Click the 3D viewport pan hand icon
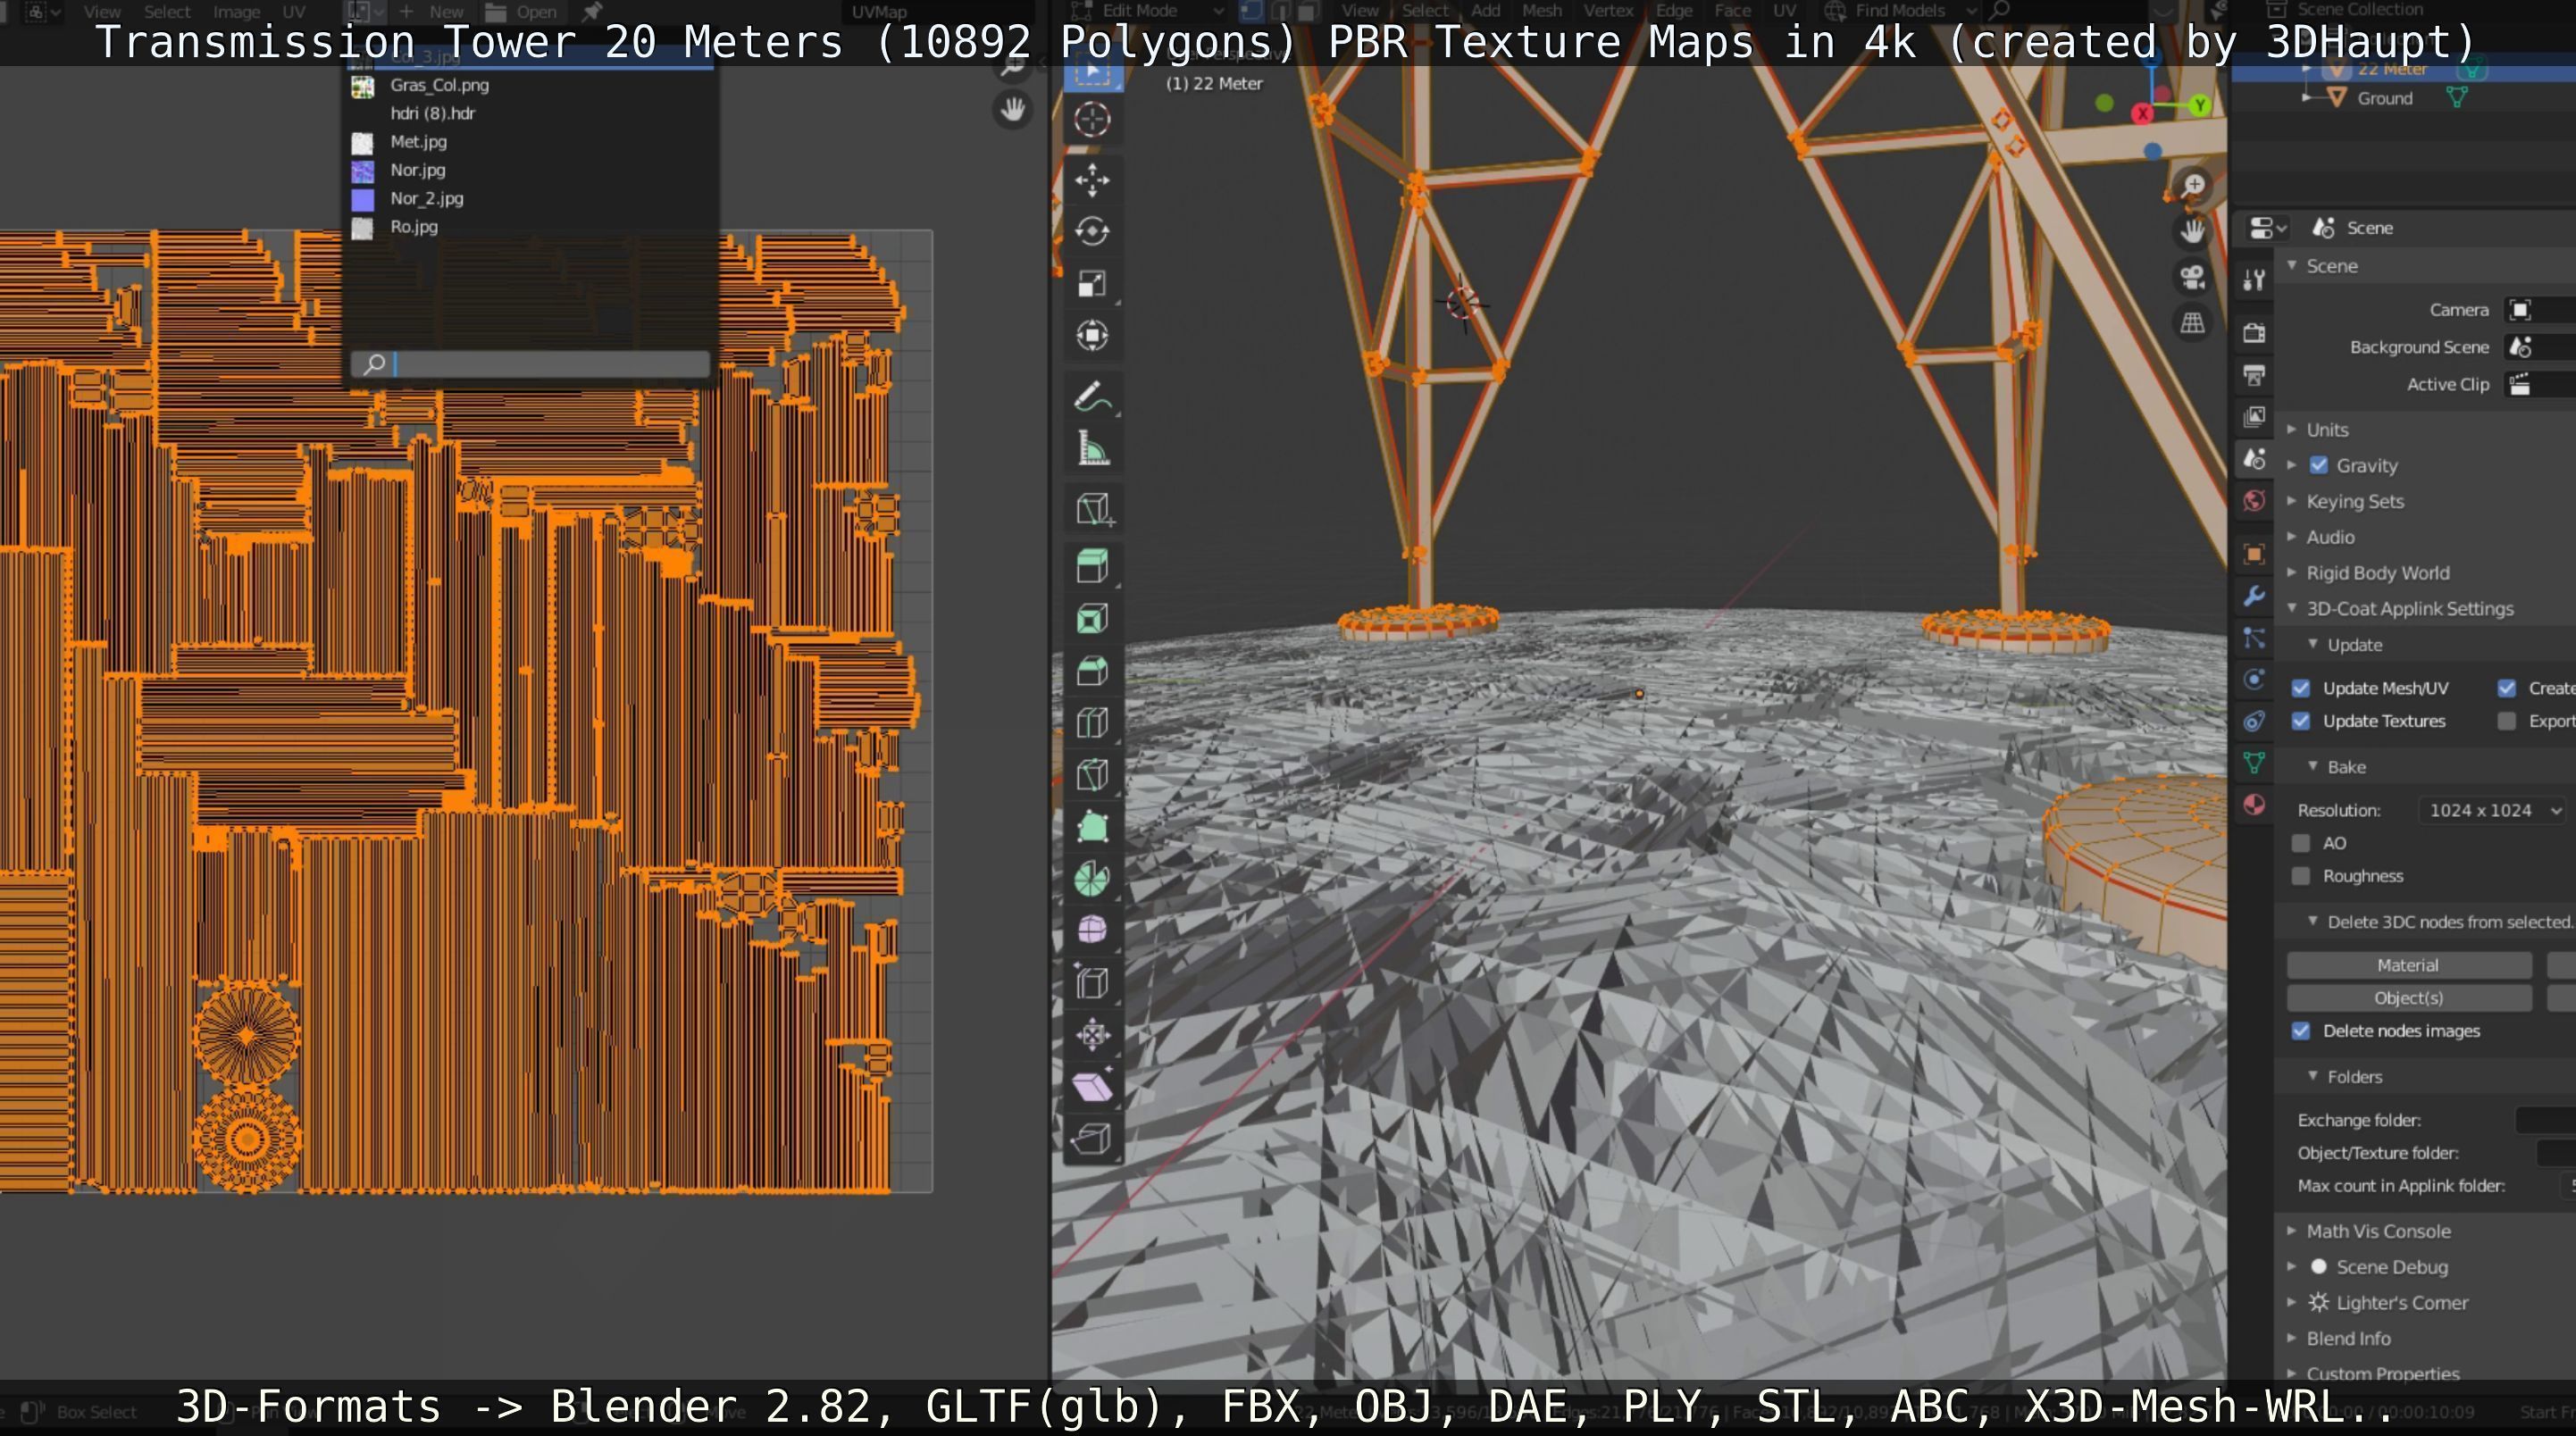 click(x=2193, y=231)
